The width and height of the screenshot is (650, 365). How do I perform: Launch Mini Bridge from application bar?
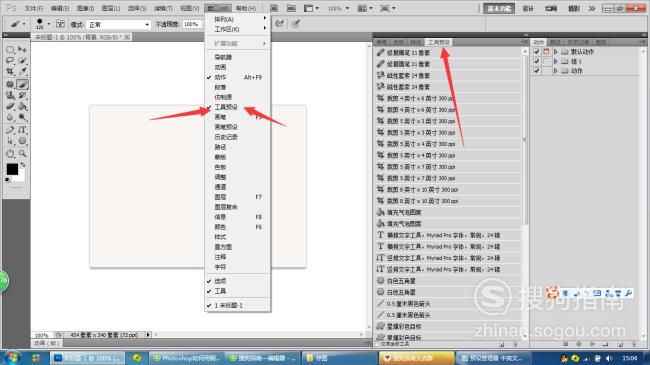291,8
